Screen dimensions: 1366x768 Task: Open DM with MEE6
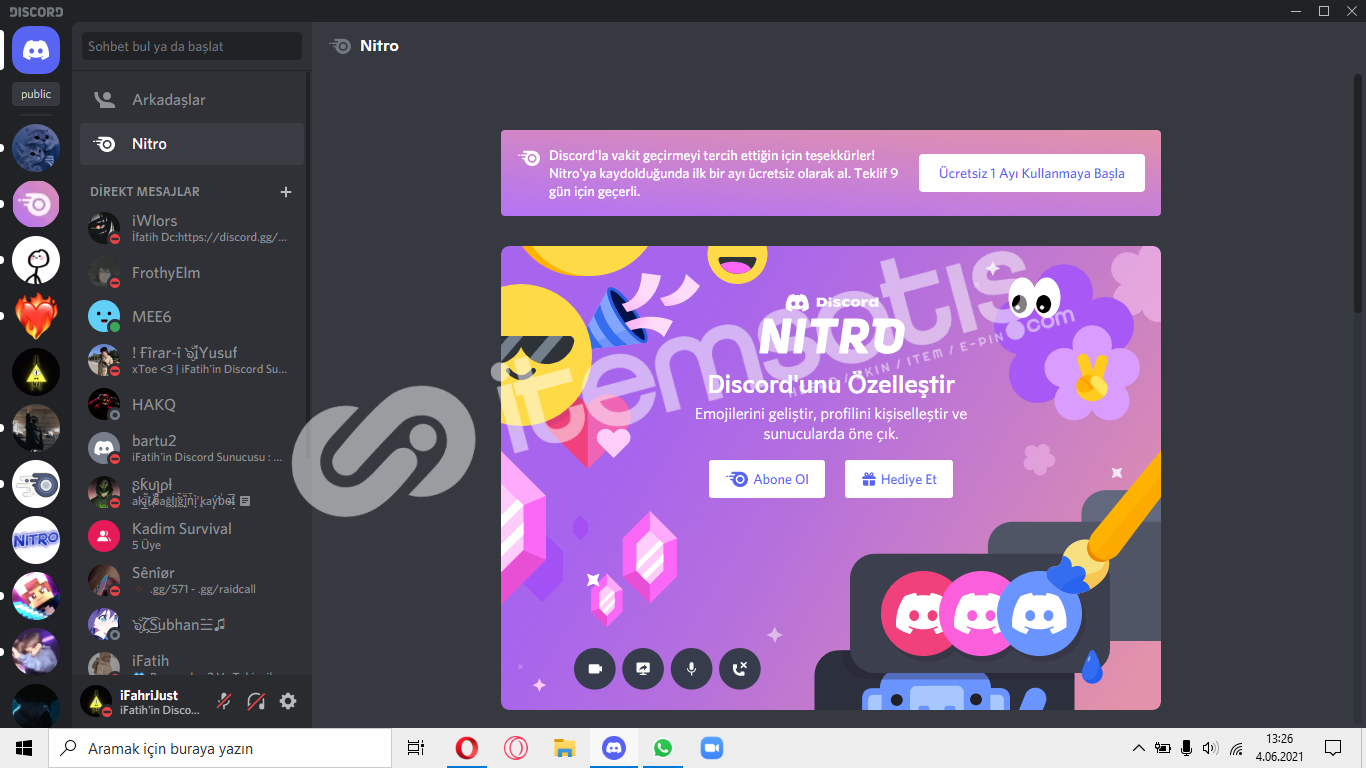coord(192,316)
